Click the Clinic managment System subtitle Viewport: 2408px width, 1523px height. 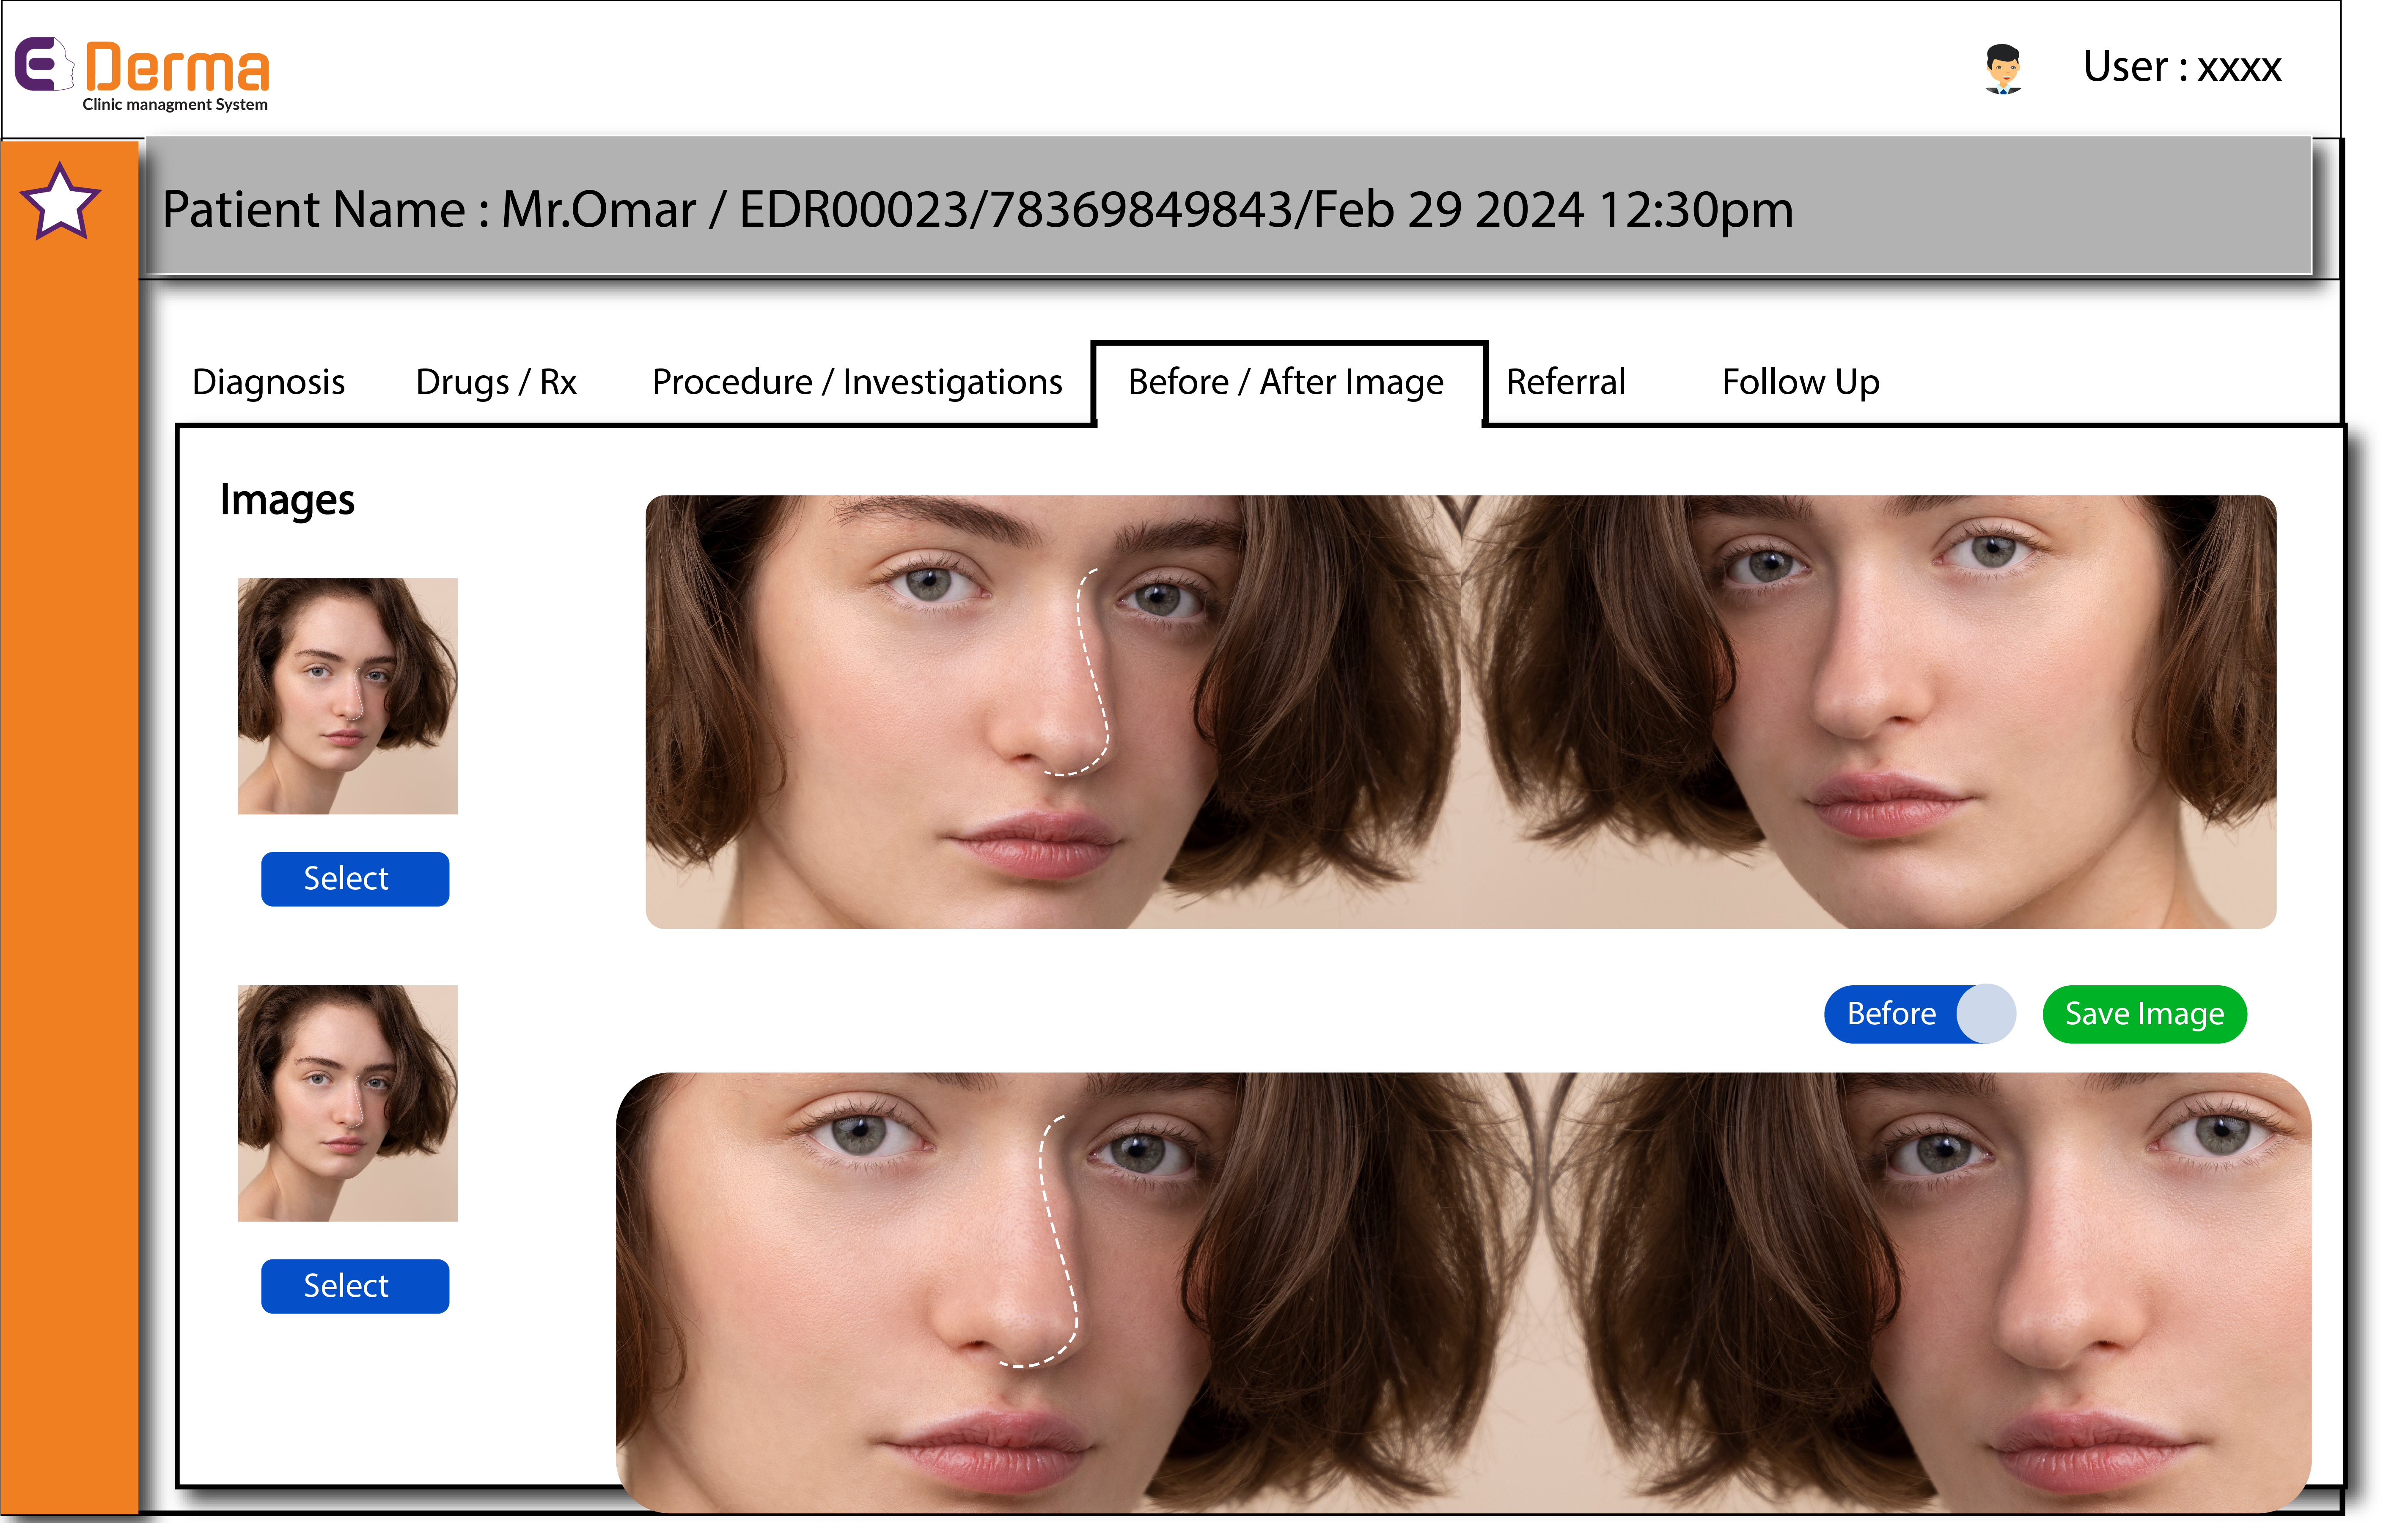click(175, 104)
